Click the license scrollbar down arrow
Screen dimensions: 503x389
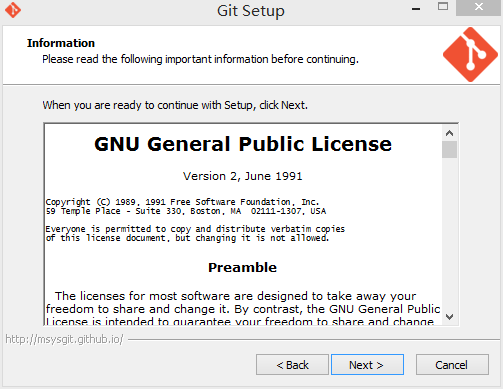(449, 317)
